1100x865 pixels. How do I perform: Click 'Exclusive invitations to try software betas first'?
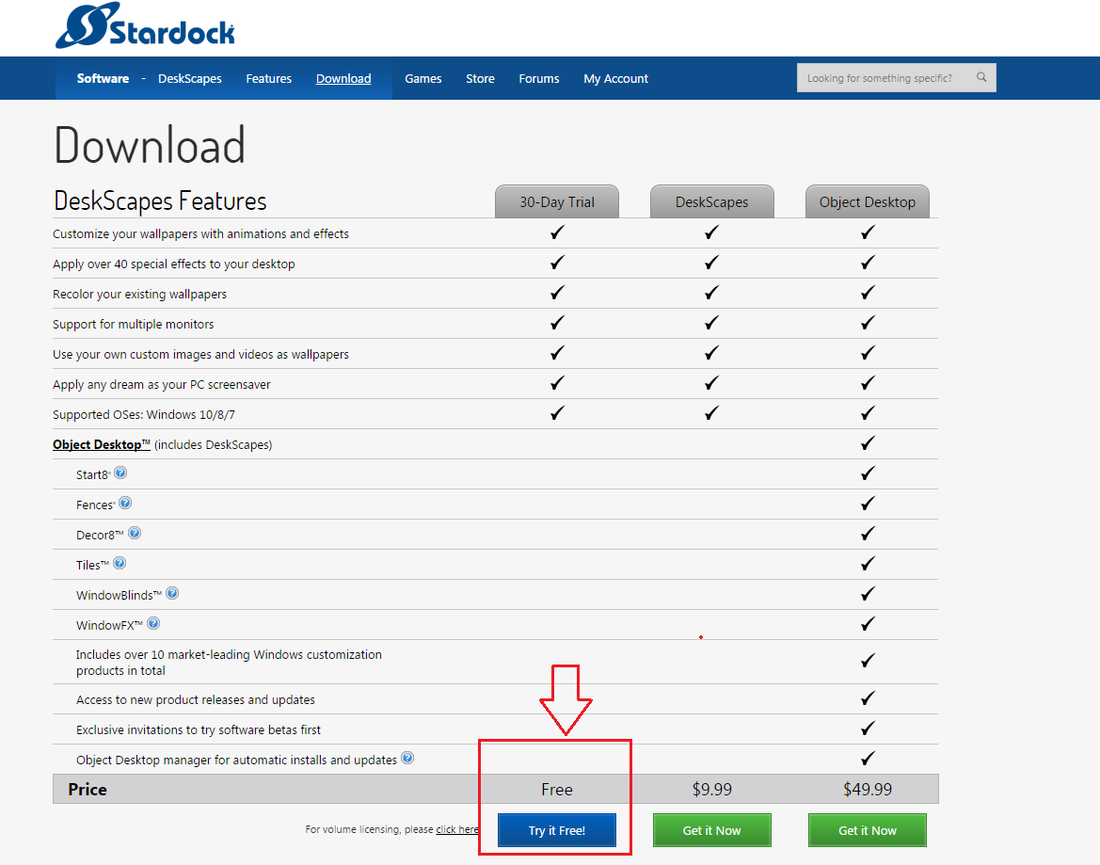pyautogui.click(x=199, y=730)
